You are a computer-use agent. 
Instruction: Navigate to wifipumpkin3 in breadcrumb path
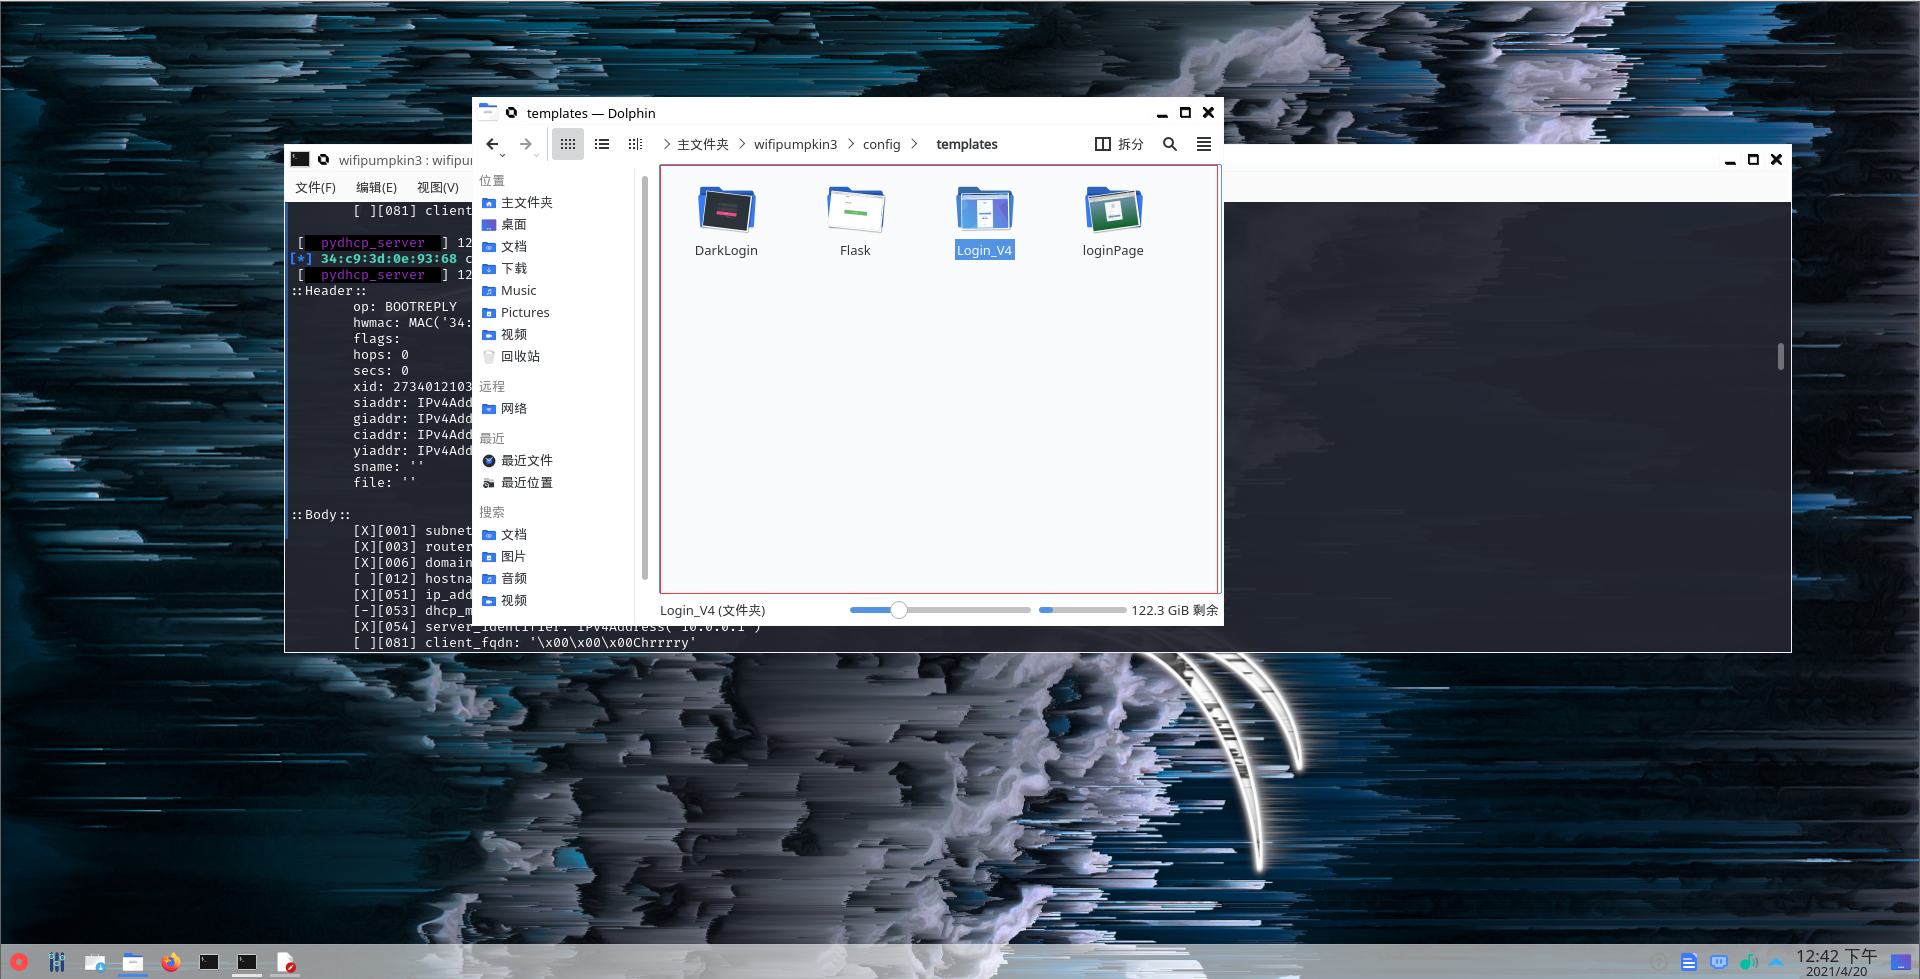click(x=795, y=144)
